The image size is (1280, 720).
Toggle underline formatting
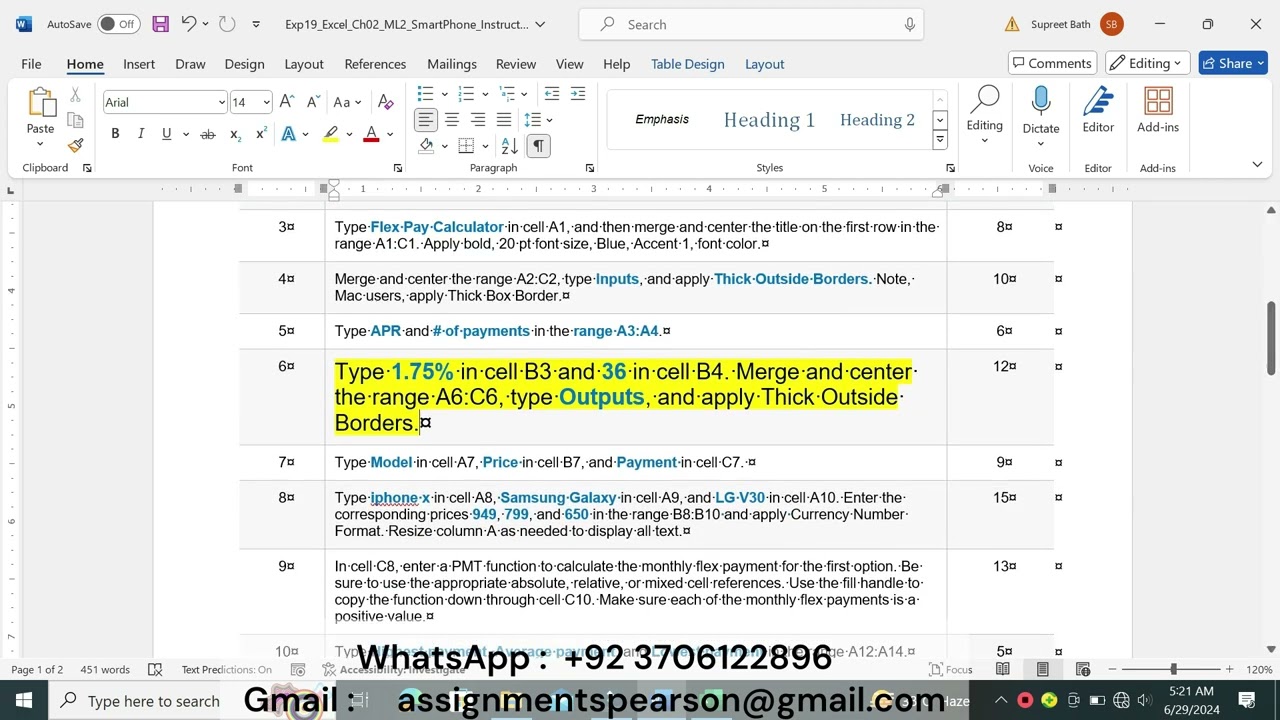[166, 134]
